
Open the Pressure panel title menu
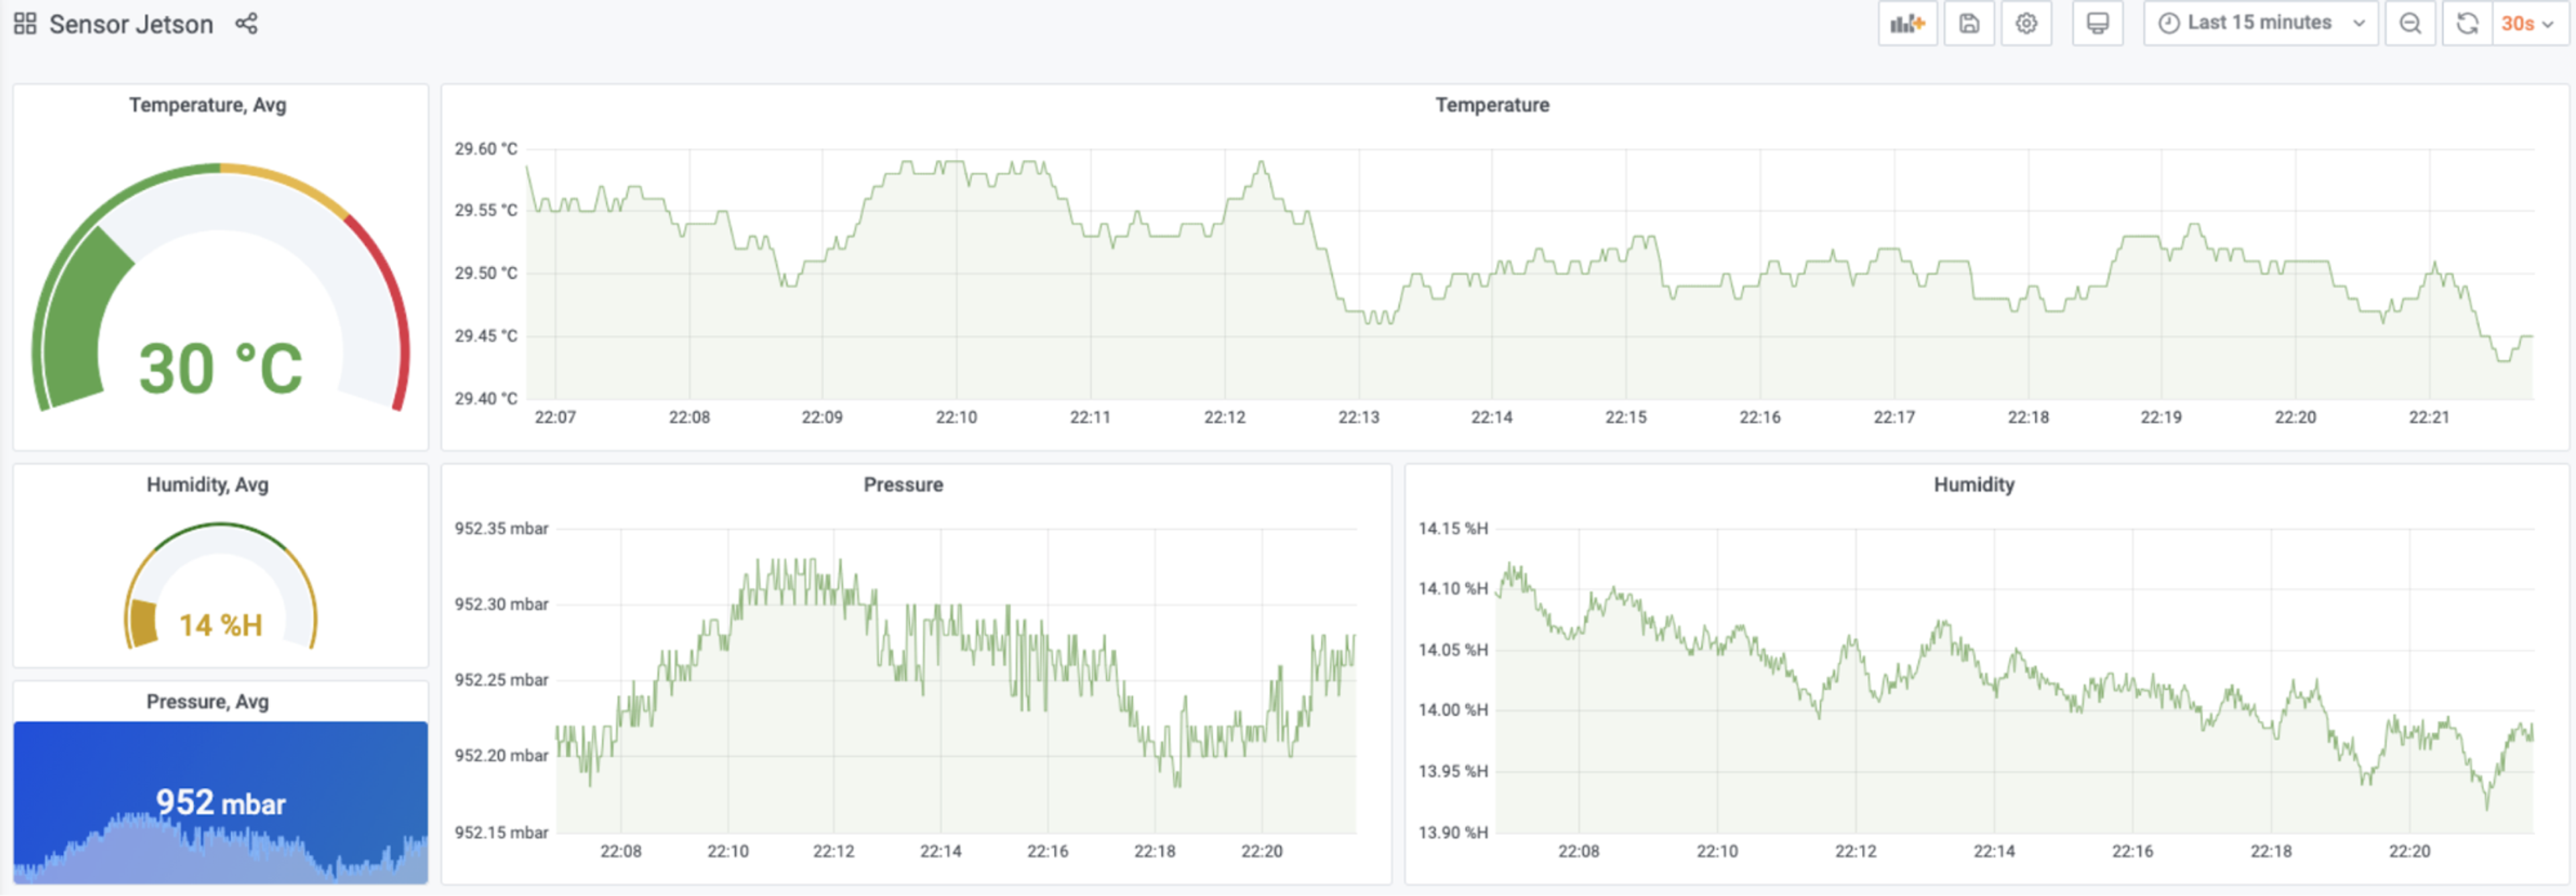click(x=903, y=485)
